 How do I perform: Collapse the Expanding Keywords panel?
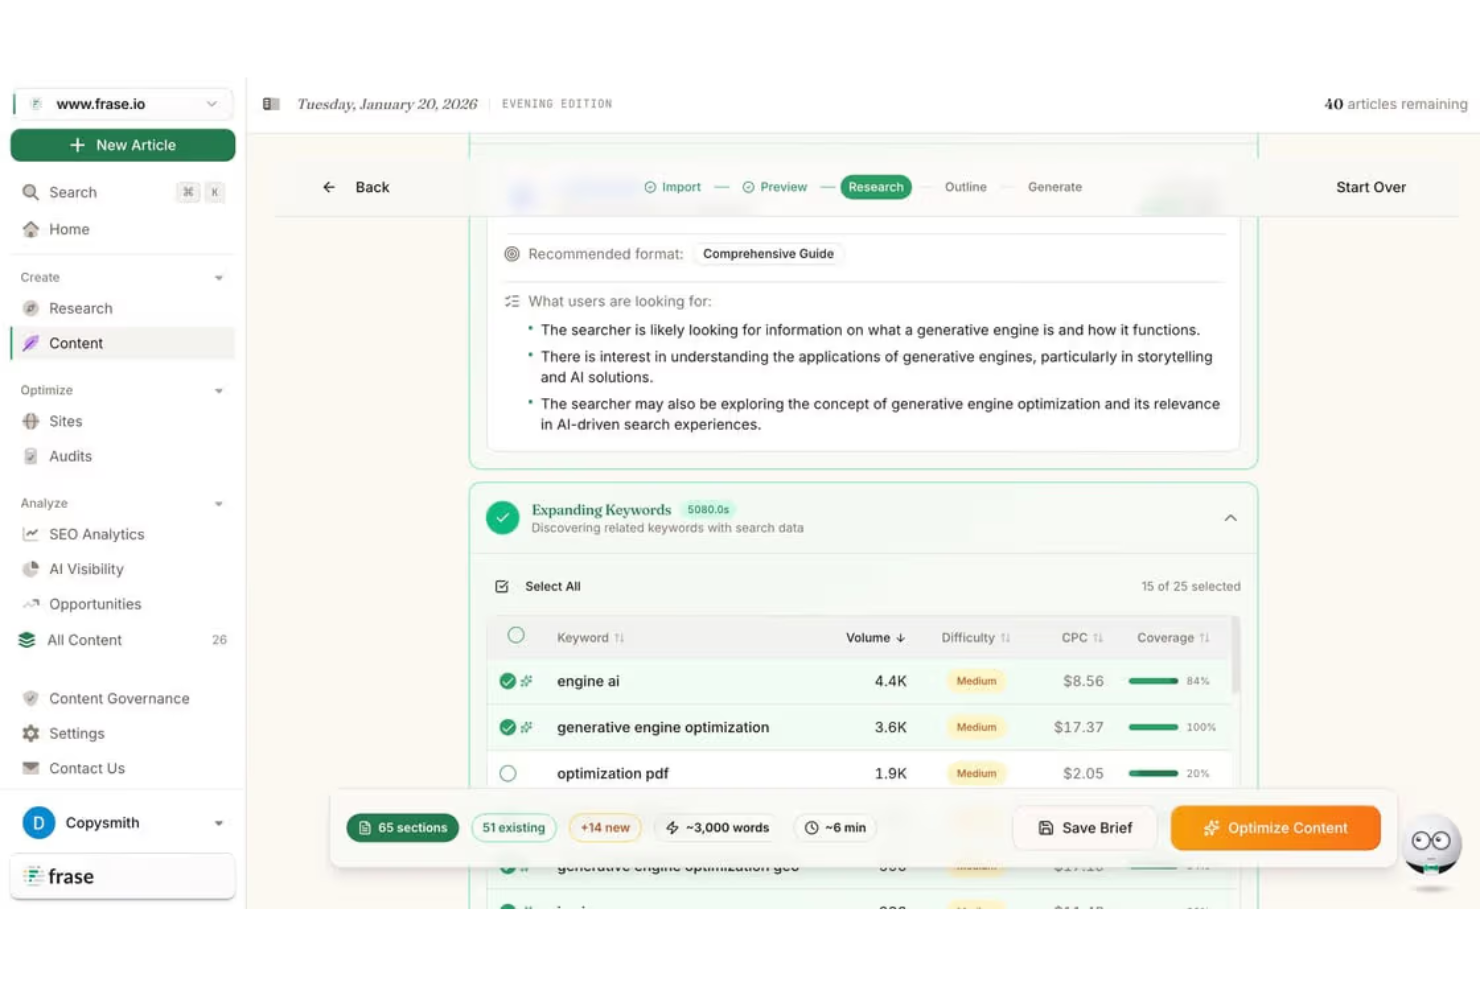(x=1230, y=518)
